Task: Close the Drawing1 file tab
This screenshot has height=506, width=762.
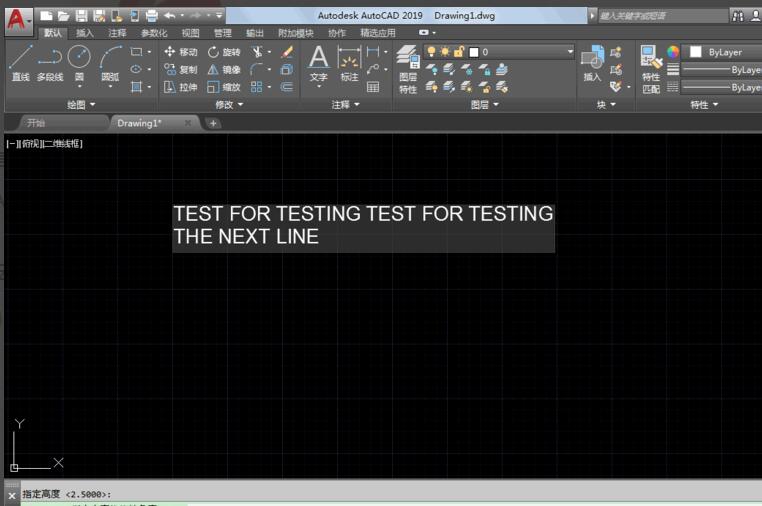Action: 188,123
